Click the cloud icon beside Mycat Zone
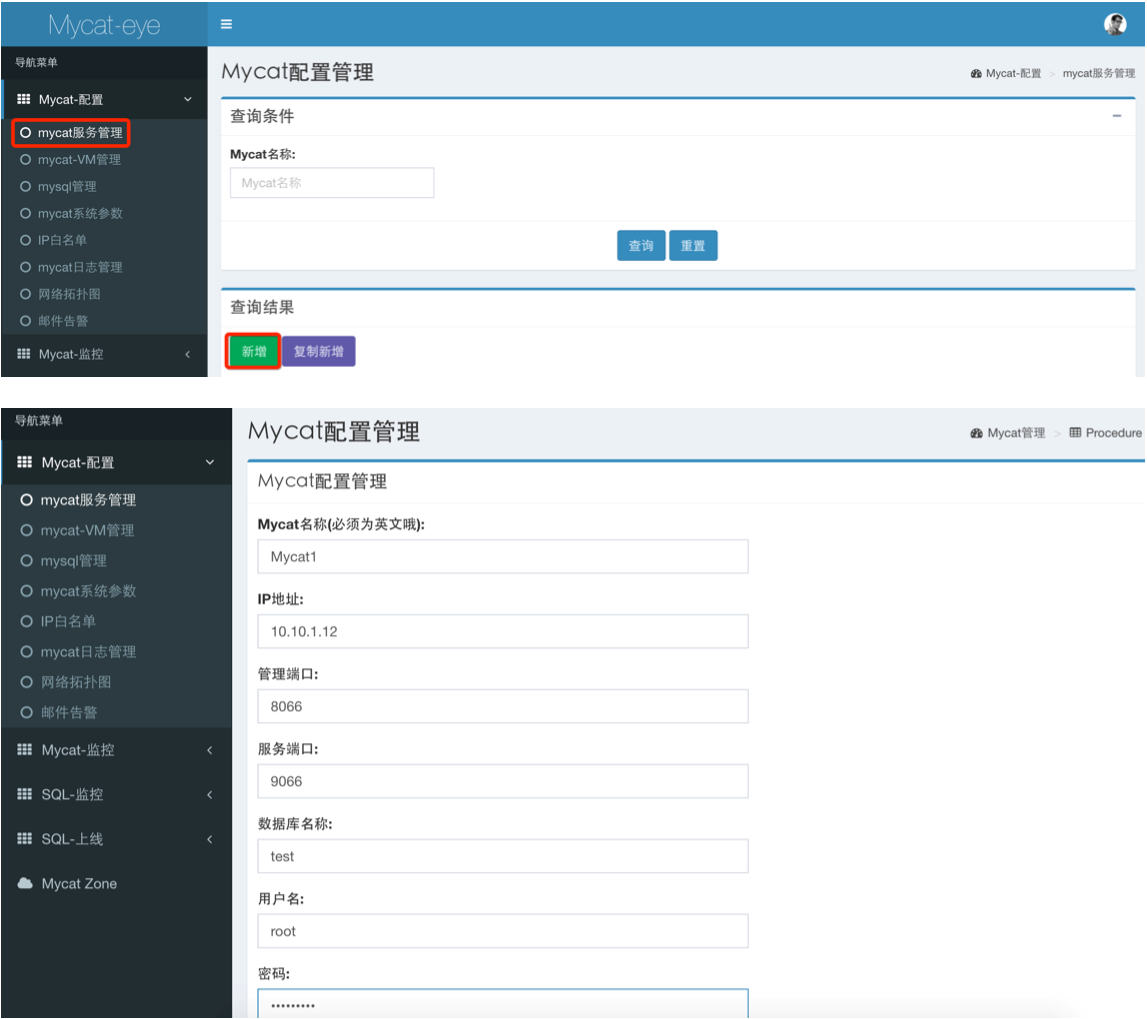The width and height of the screenshot is (1147, 1019). pos(24,884)
